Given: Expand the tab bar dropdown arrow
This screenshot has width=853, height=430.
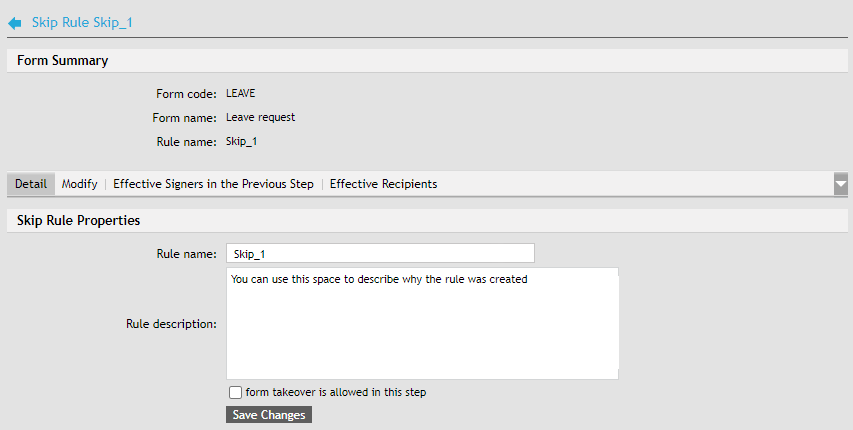Looking at the screenshot, I should click(x=841, y=184).
